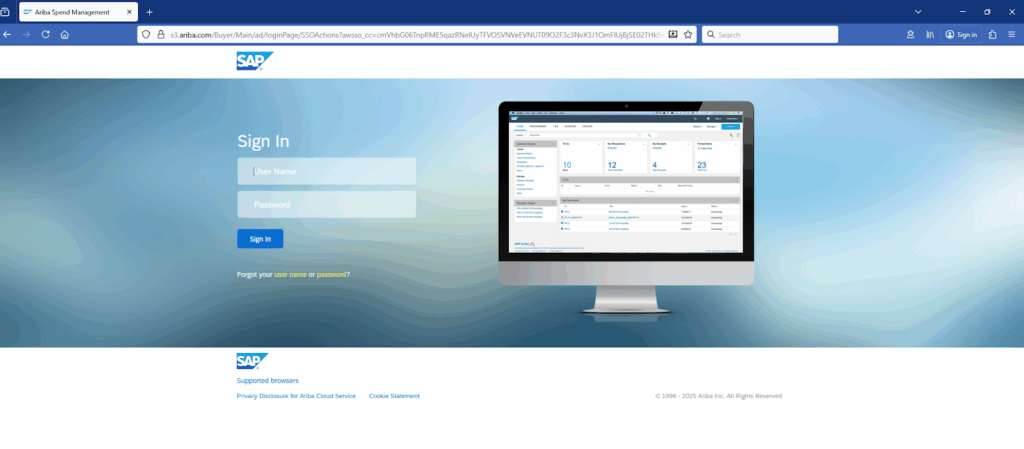
Task: Go to the browser Home icon
Action: [x=64, y=34]
